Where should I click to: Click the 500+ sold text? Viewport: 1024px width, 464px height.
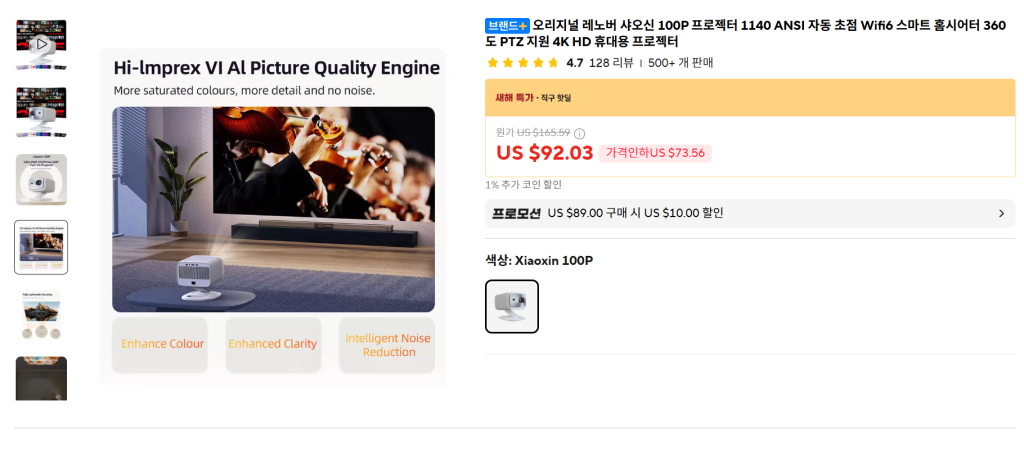click(x=680, y=63)
